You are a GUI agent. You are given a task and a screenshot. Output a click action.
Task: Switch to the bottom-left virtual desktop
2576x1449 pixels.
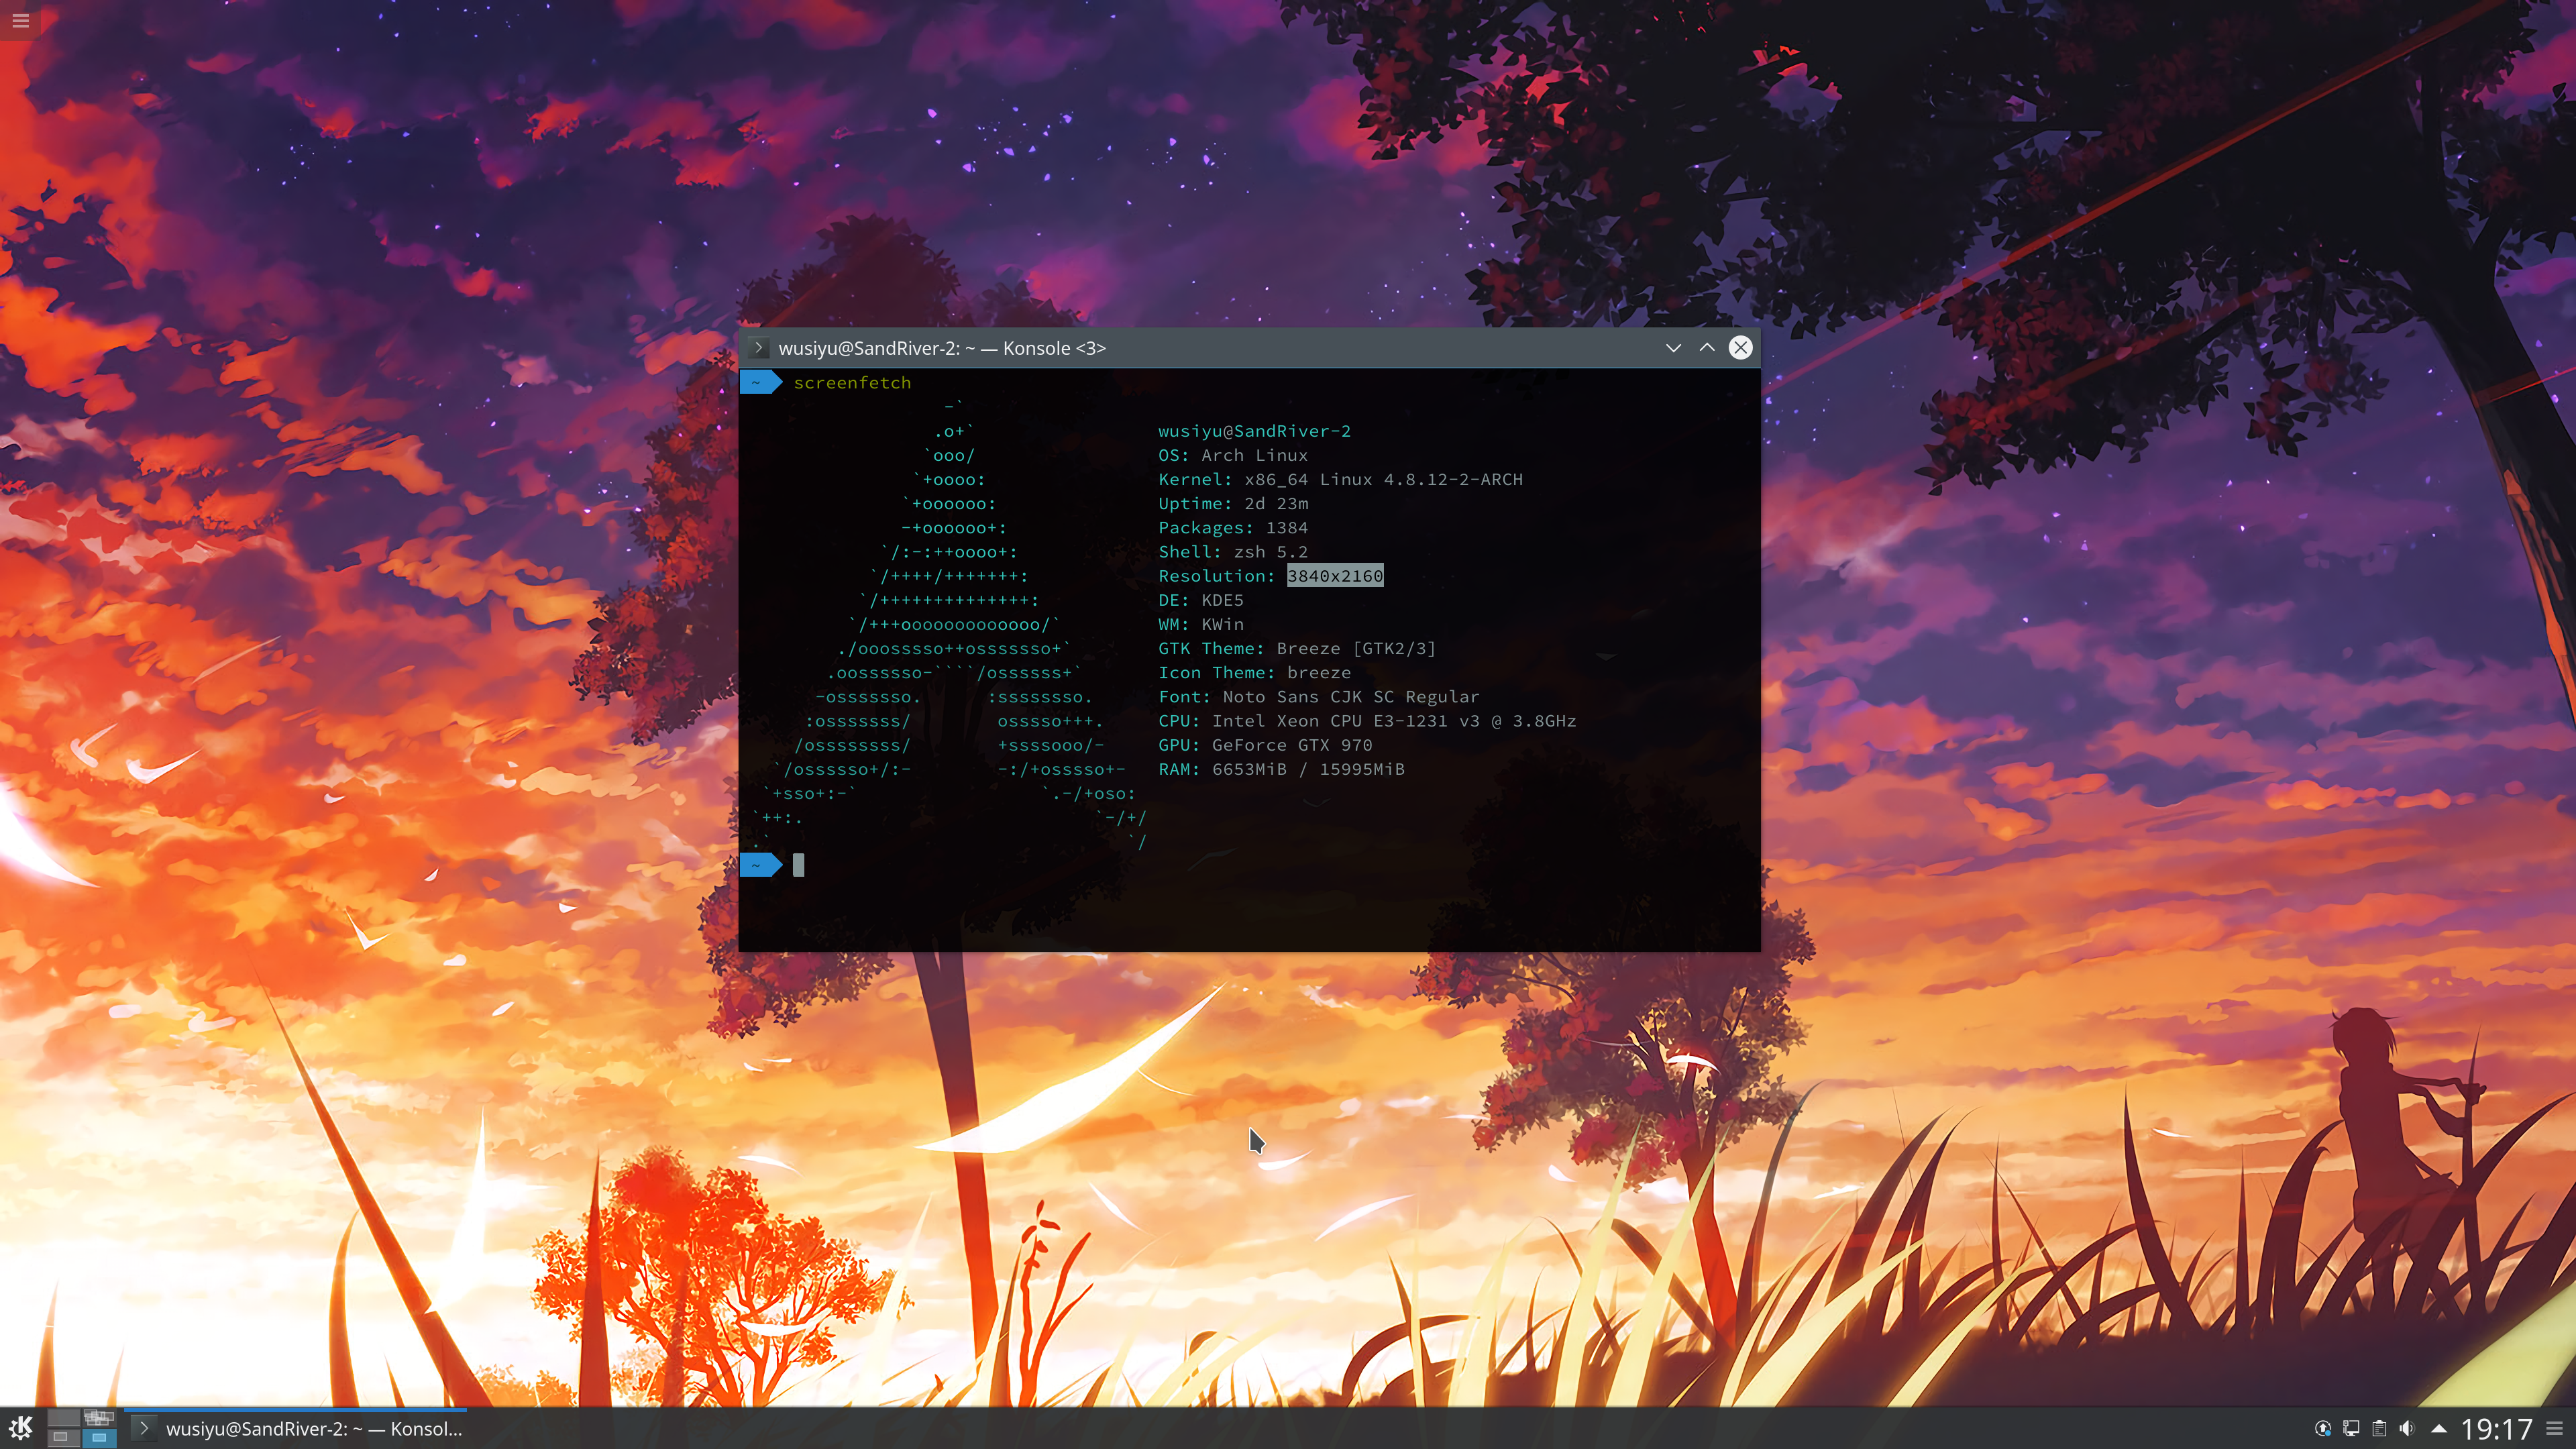pyautogui.click(x=63, y=1438)
